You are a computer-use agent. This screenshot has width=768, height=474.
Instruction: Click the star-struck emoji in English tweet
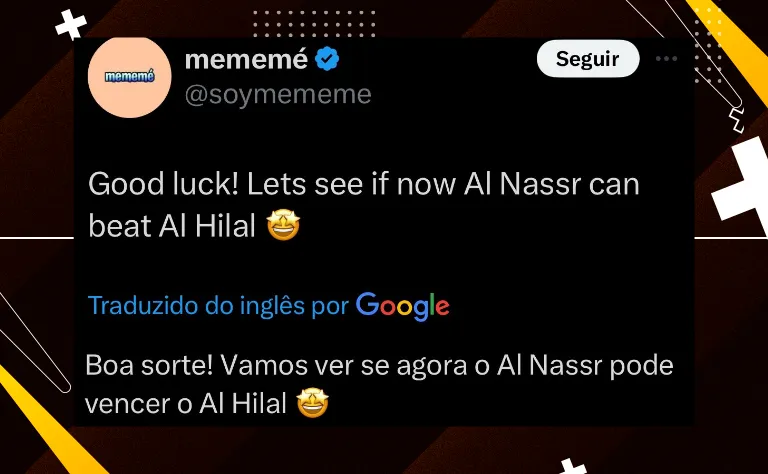pyautogui.click(x=283, y=225)
